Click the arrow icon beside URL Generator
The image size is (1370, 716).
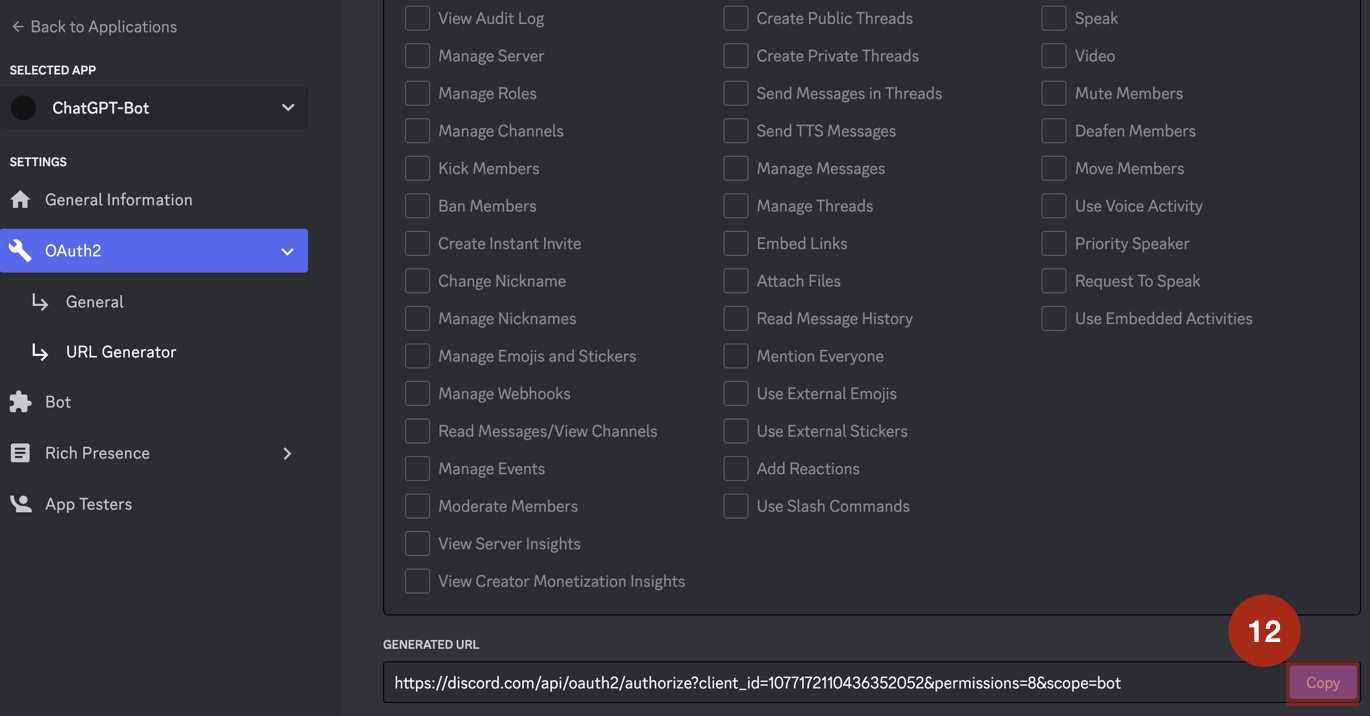point(40,352)
